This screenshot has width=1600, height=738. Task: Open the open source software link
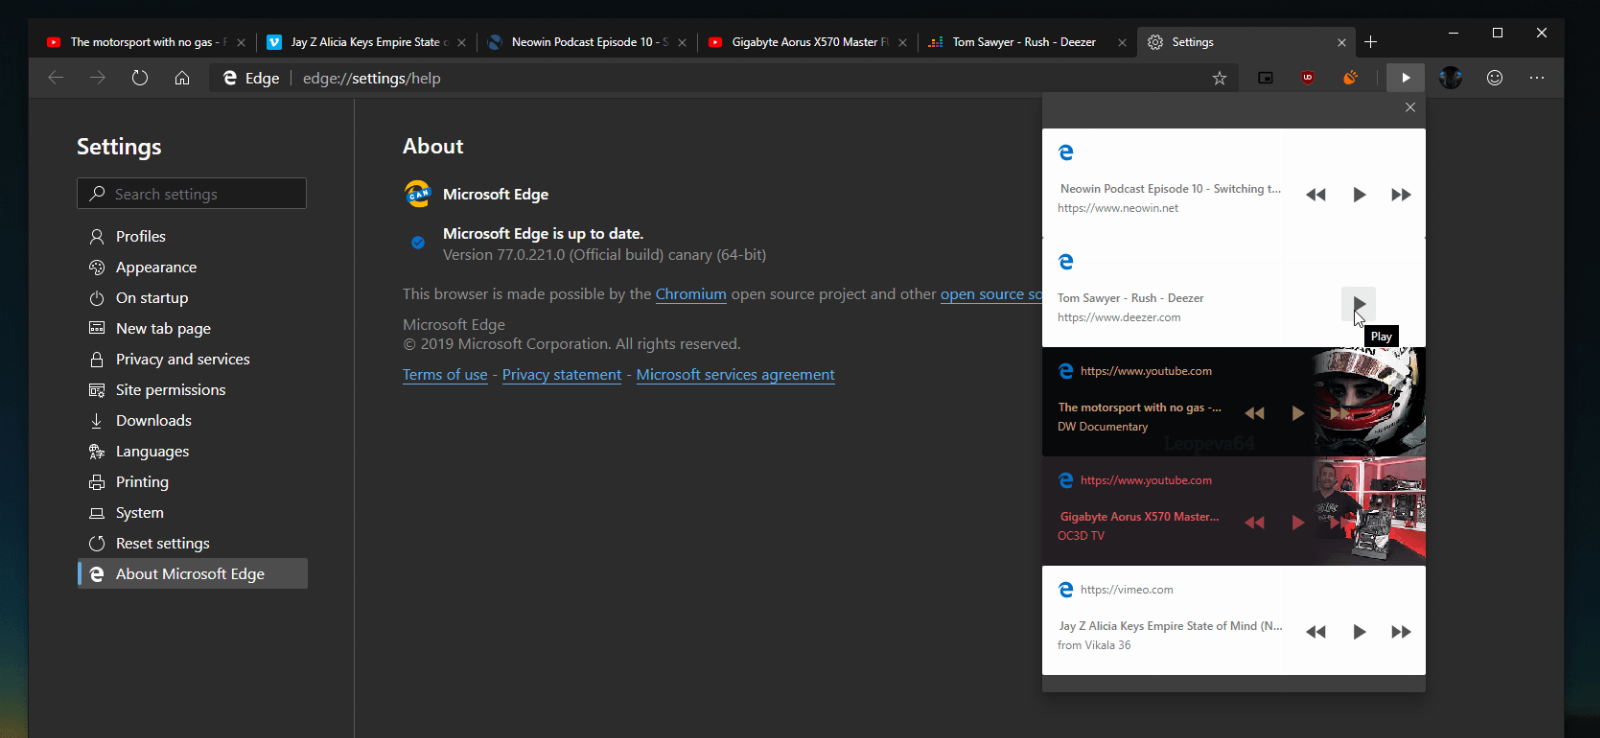(991, 294)
